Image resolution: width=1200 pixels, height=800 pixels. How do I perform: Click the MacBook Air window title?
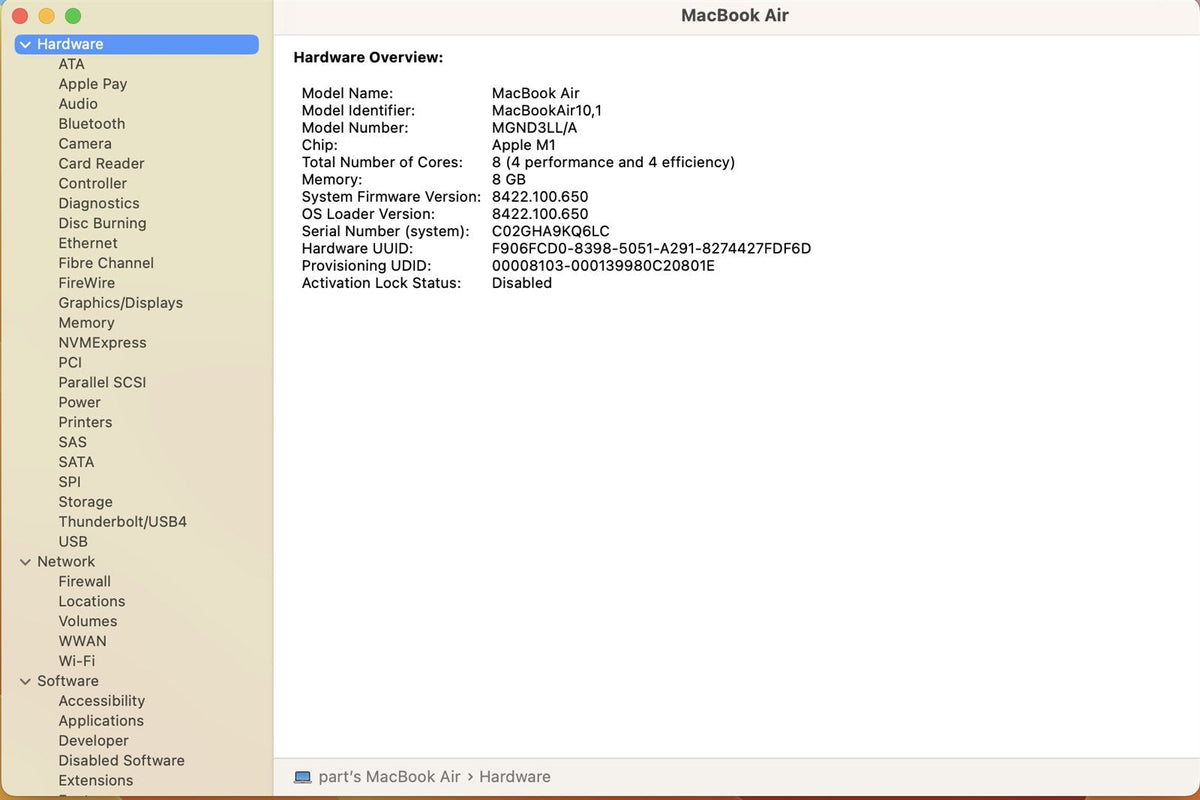(x=735, y=15)
